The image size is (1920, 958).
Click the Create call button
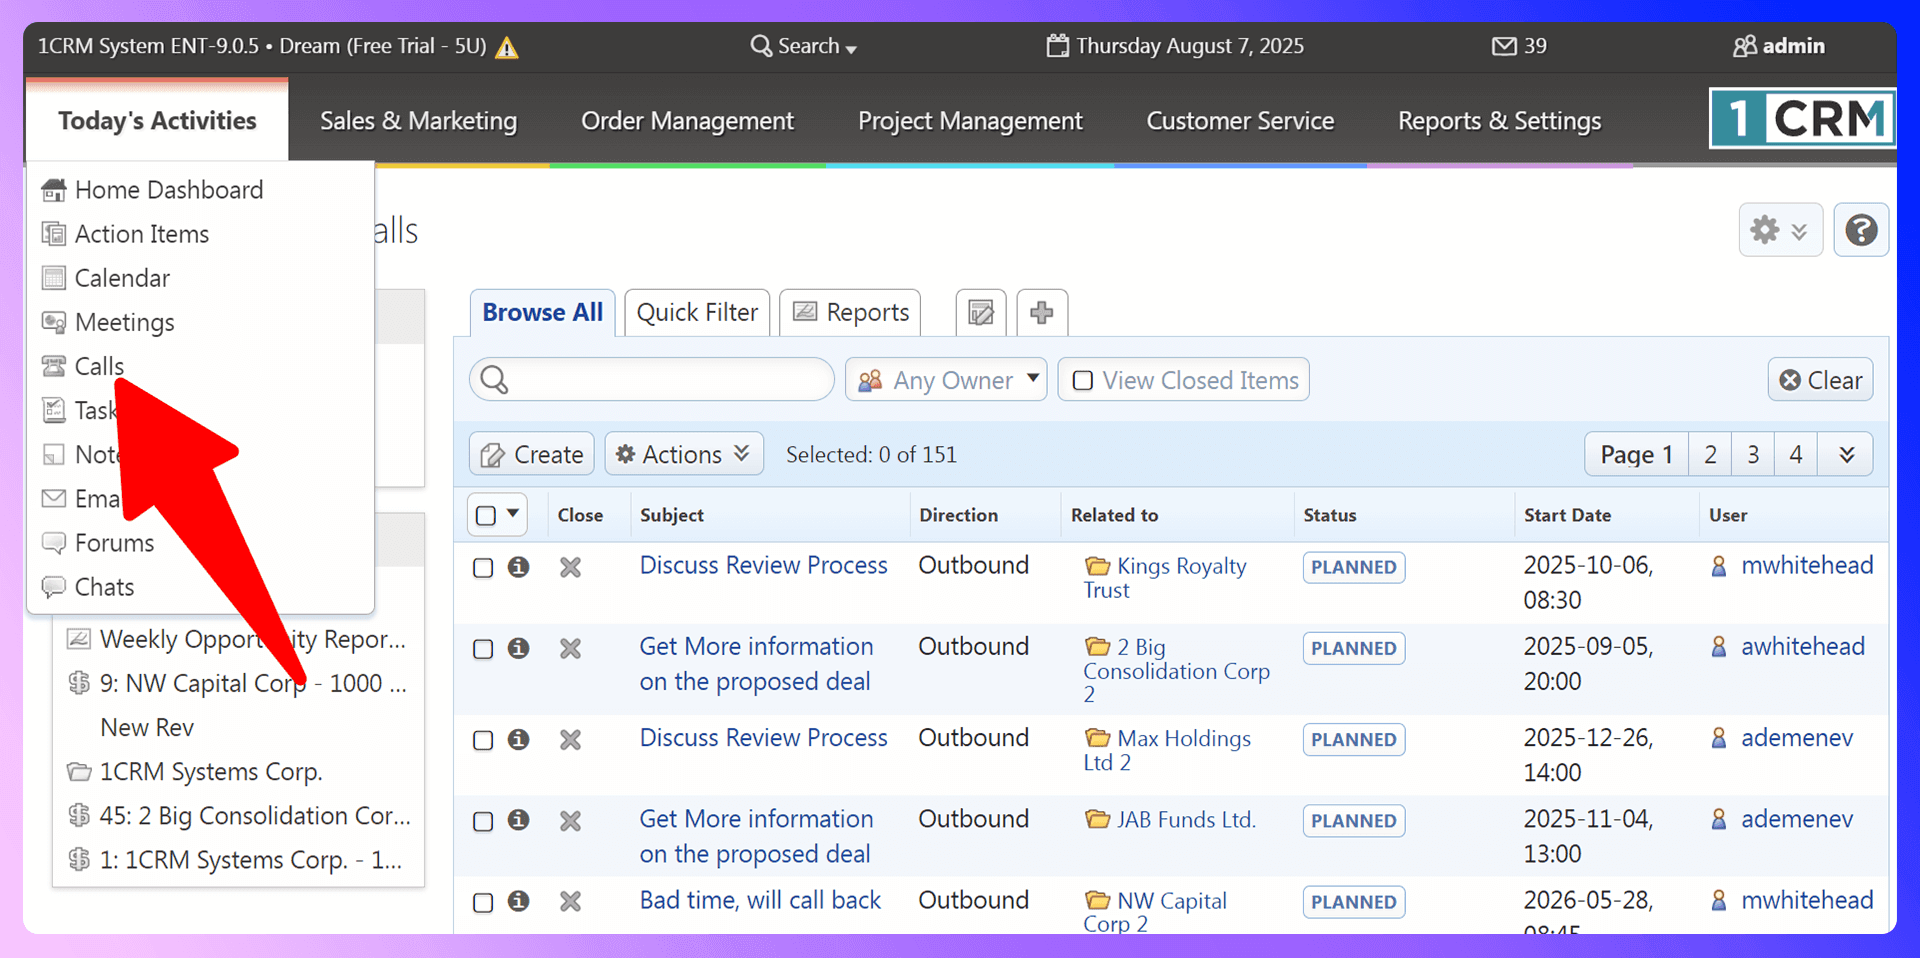[x=532, y=454]
